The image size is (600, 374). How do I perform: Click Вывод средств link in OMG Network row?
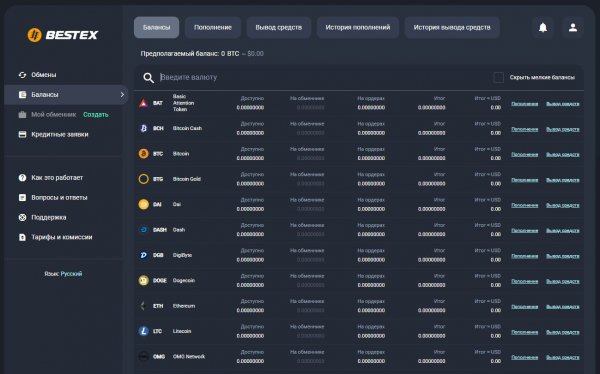(x=562, y=358)
